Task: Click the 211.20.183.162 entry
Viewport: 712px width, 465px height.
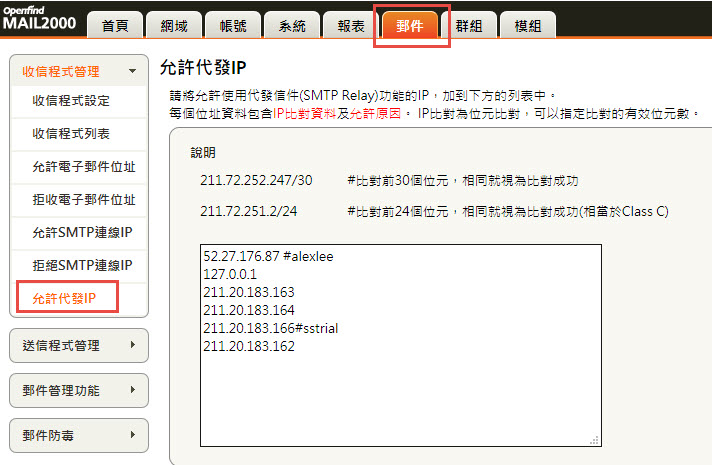Action: point(249,346)
